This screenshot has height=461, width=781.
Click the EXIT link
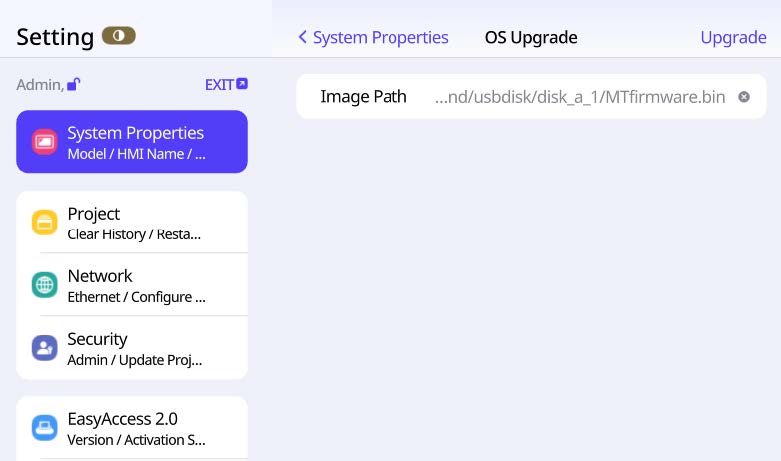tap(219, 85)
